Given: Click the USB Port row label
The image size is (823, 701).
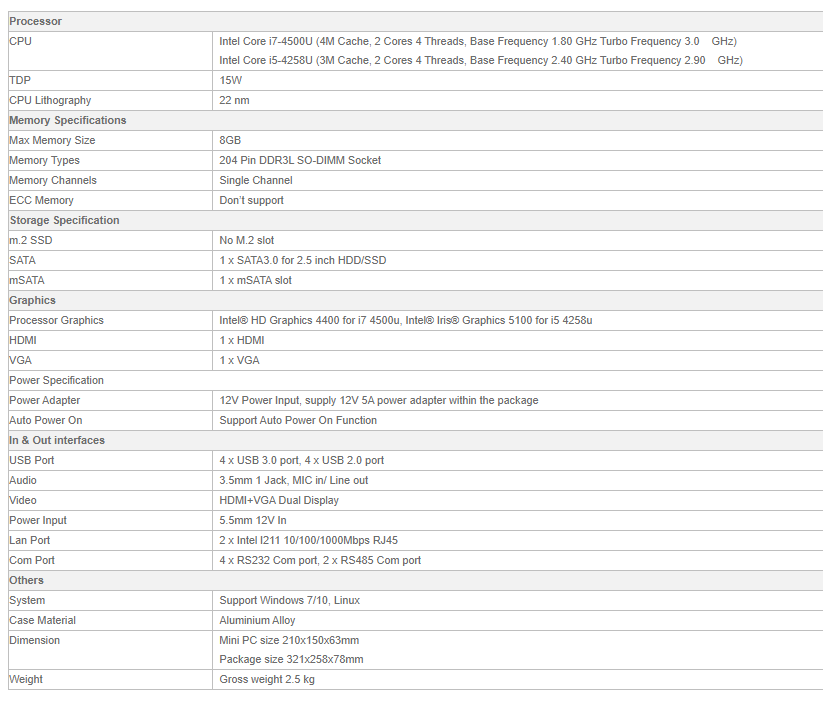Looking at the screenshot, I should point(32,460).
